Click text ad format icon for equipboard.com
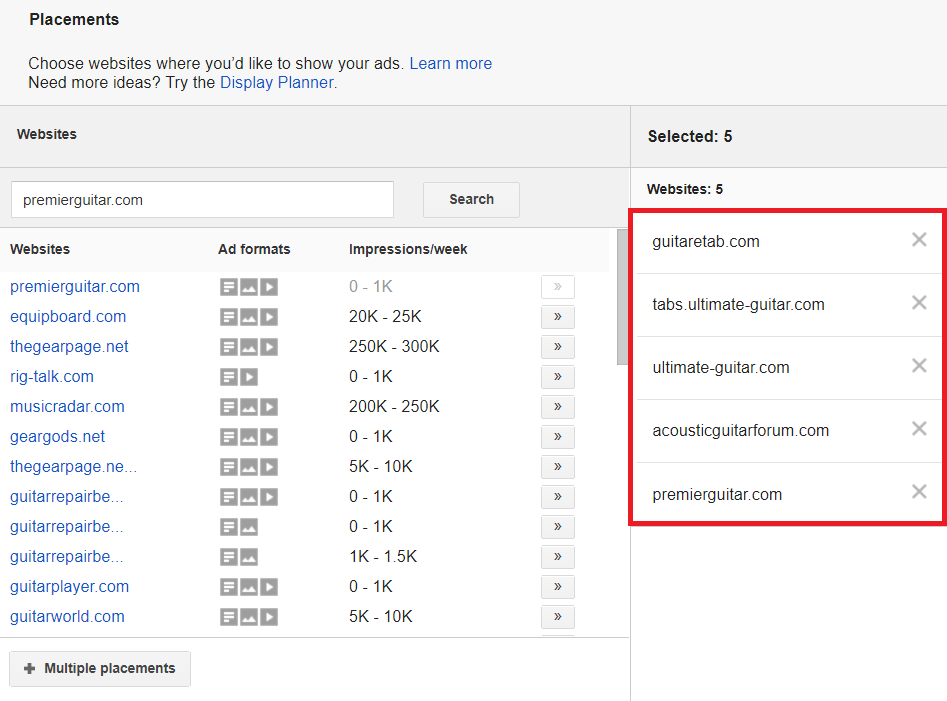Image resolution: width=947 pixels, height=701 pixels. (229, 317)
